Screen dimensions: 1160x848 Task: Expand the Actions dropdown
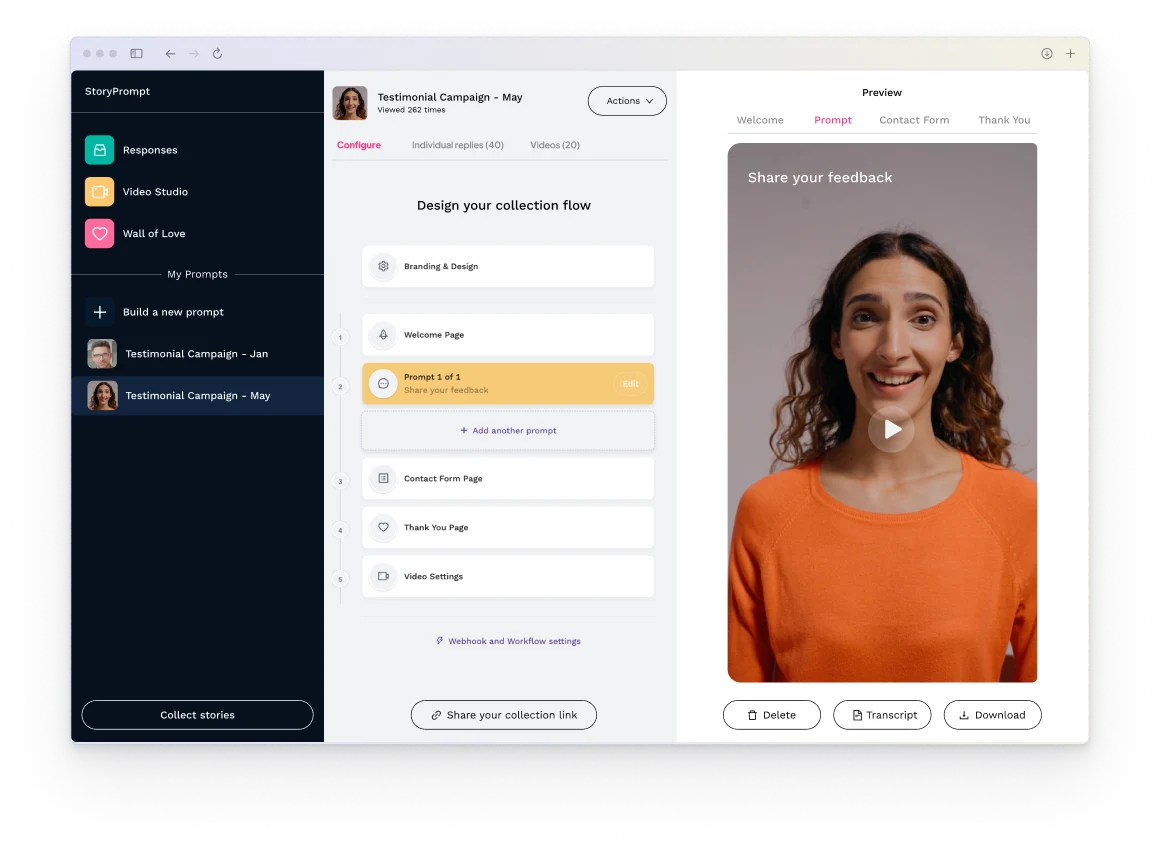pyautogui.click(x=627, y=101)
